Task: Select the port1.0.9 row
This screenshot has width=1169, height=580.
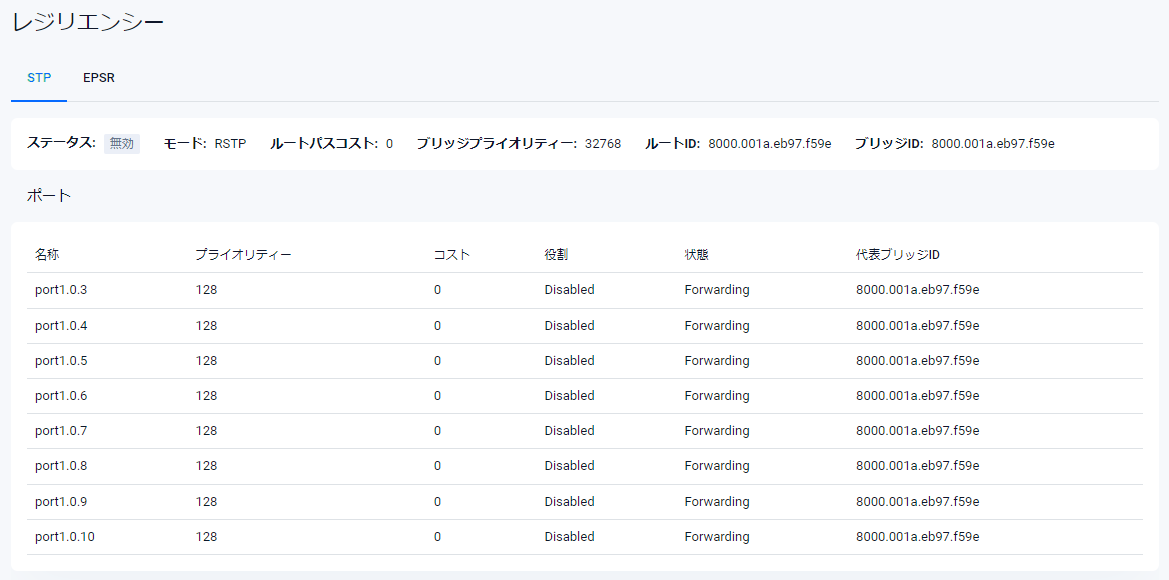Action: coord(61,502)
